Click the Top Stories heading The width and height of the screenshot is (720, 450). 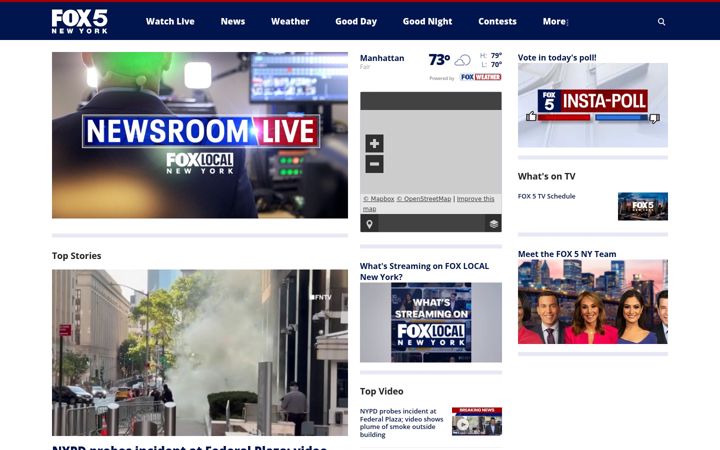coord(77,256)
